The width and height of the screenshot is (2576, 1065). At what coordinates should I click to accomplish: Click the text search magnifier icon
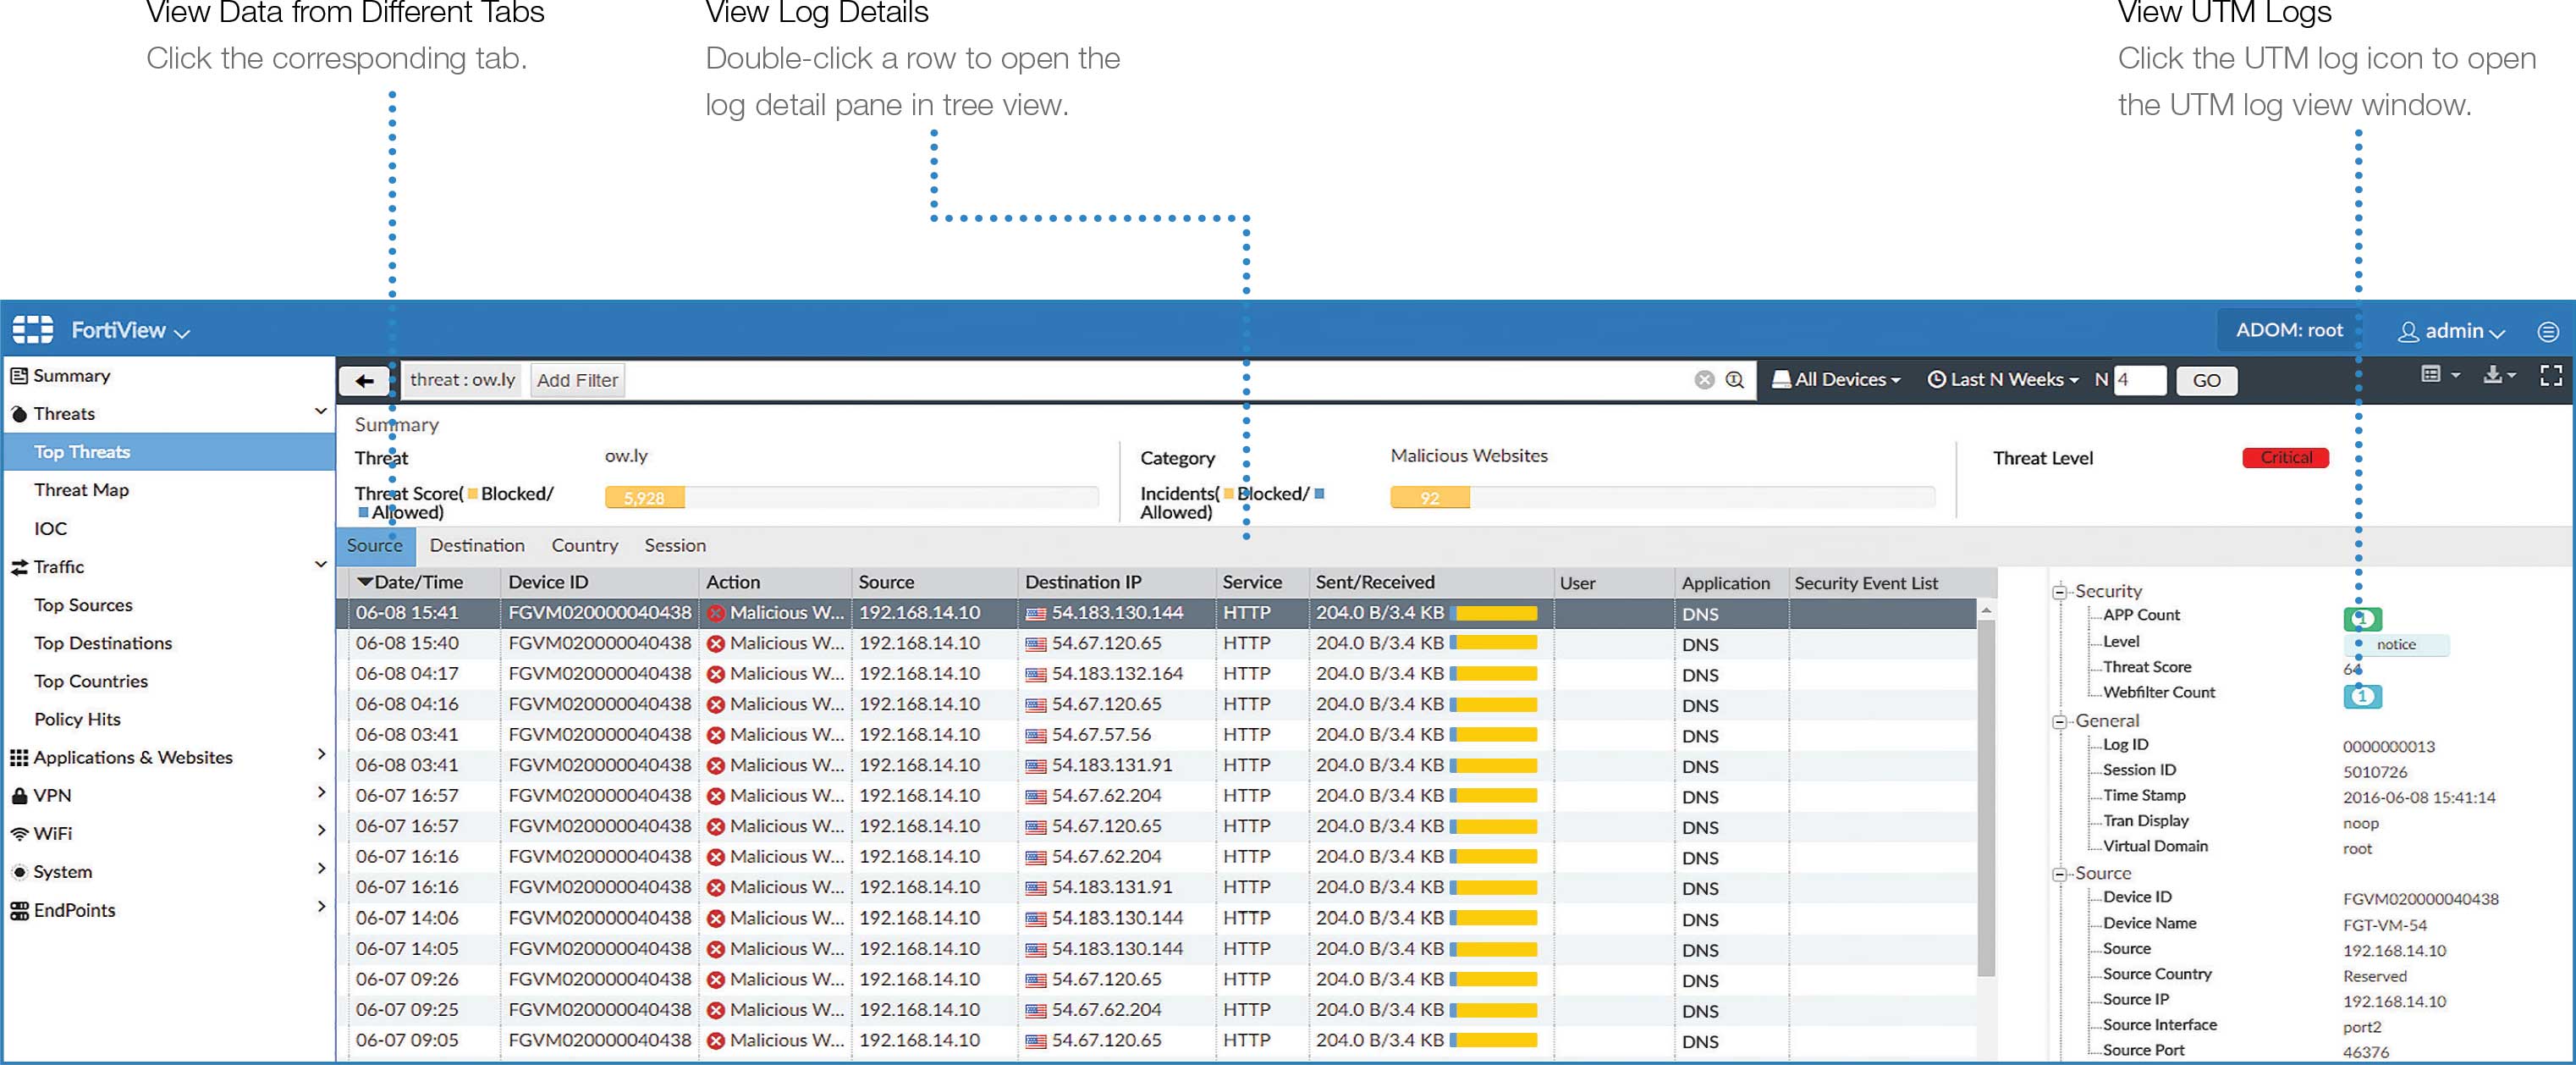pos(1735,380)
